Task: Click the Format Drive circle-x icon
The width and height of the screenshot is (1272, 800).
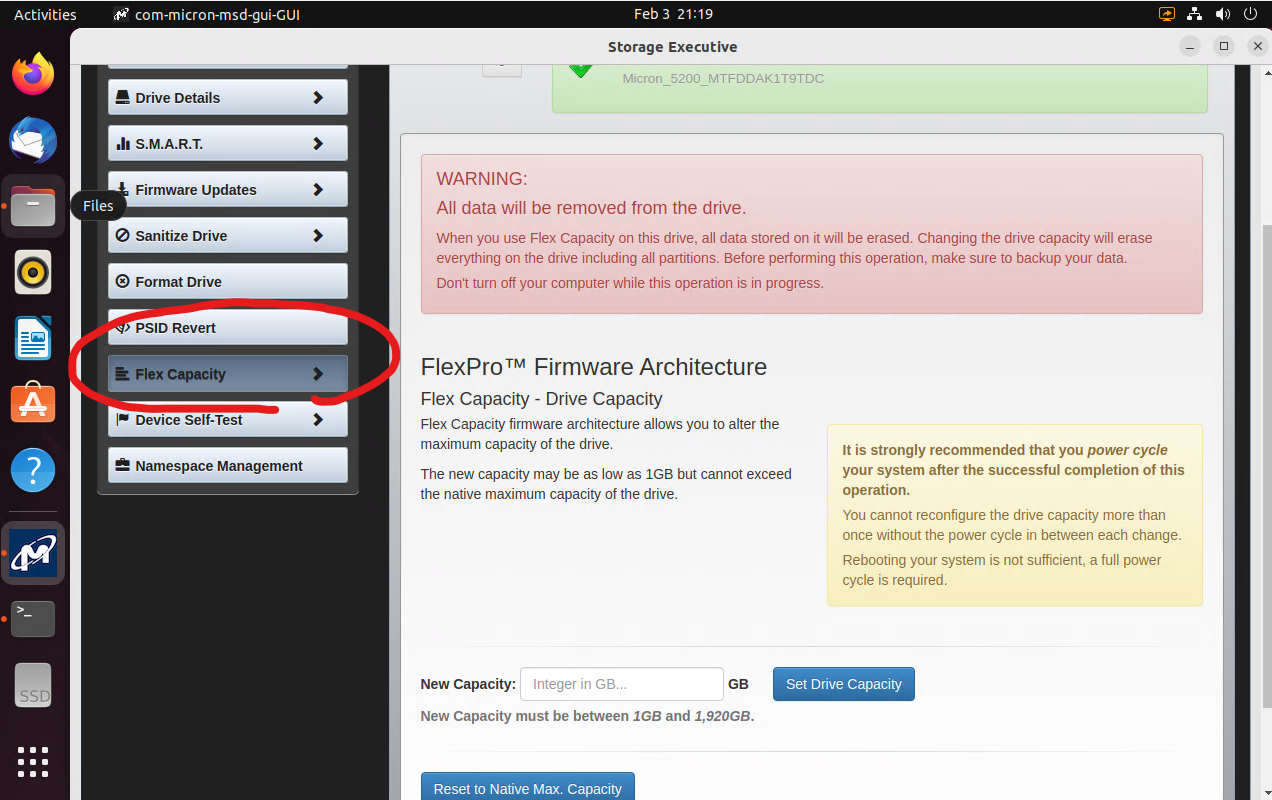Action: 123,282
